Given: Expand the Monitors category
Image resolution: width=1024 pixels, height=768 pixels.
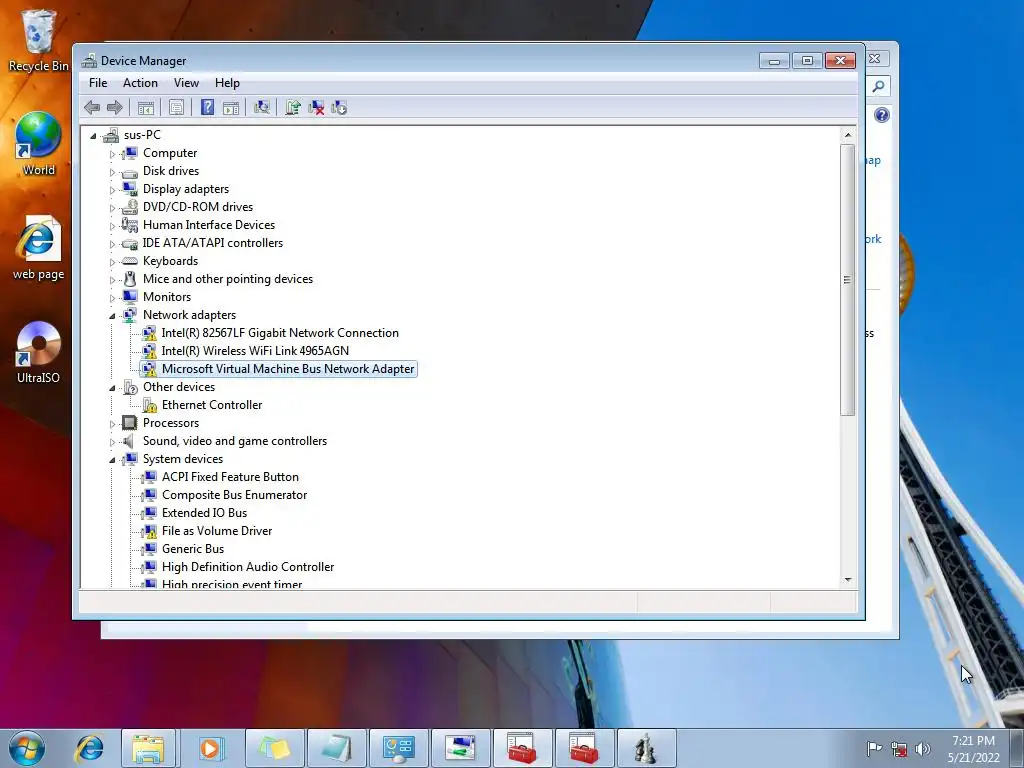Looking at the screenshot, I should click(x=112, y=298).
